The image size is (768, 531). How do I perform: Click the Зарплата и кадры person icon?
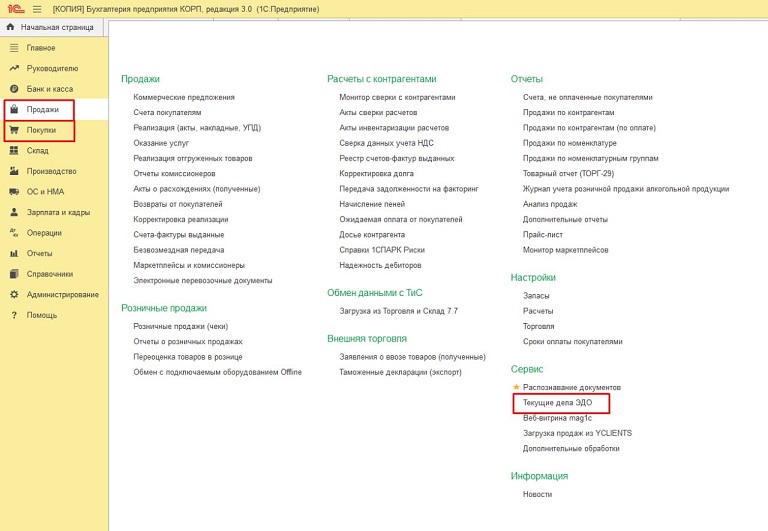pos(14,212)
